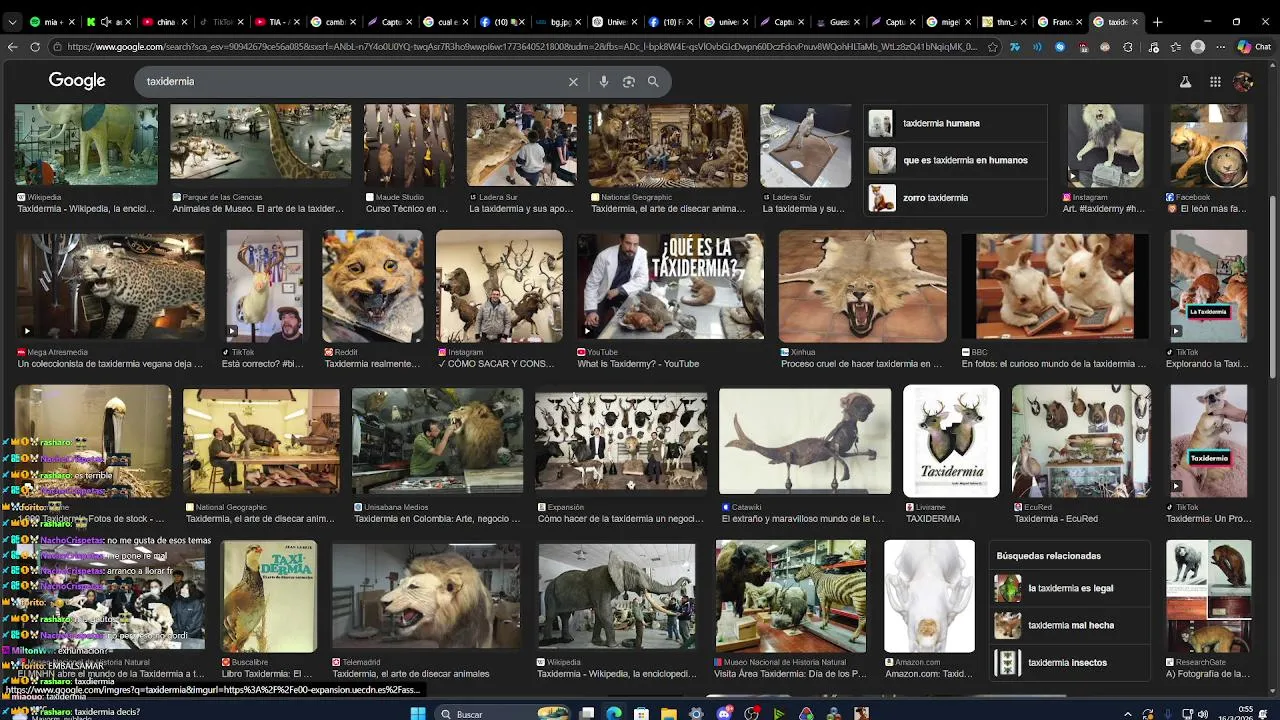
Task: Select 'taxidermia humana' suggestion
Action: pos(955,123)
